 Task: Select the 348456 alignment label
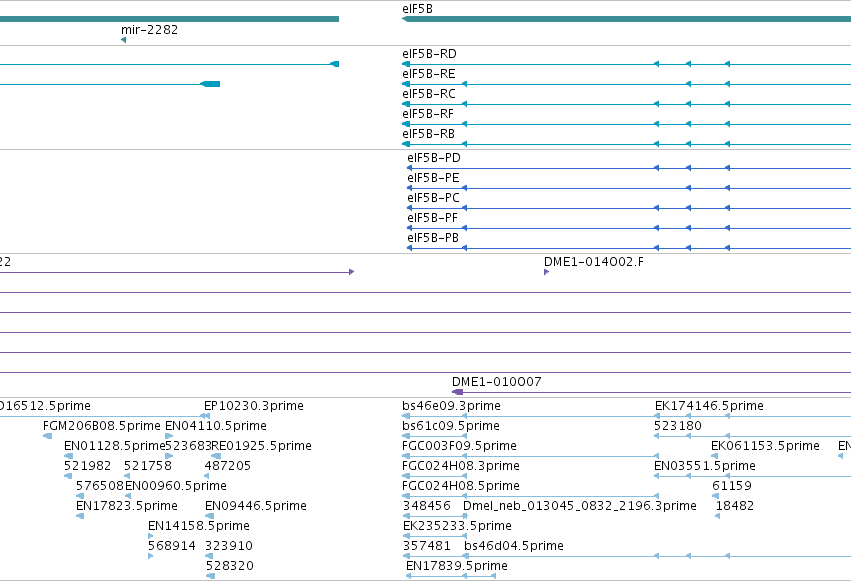point(427,506)
